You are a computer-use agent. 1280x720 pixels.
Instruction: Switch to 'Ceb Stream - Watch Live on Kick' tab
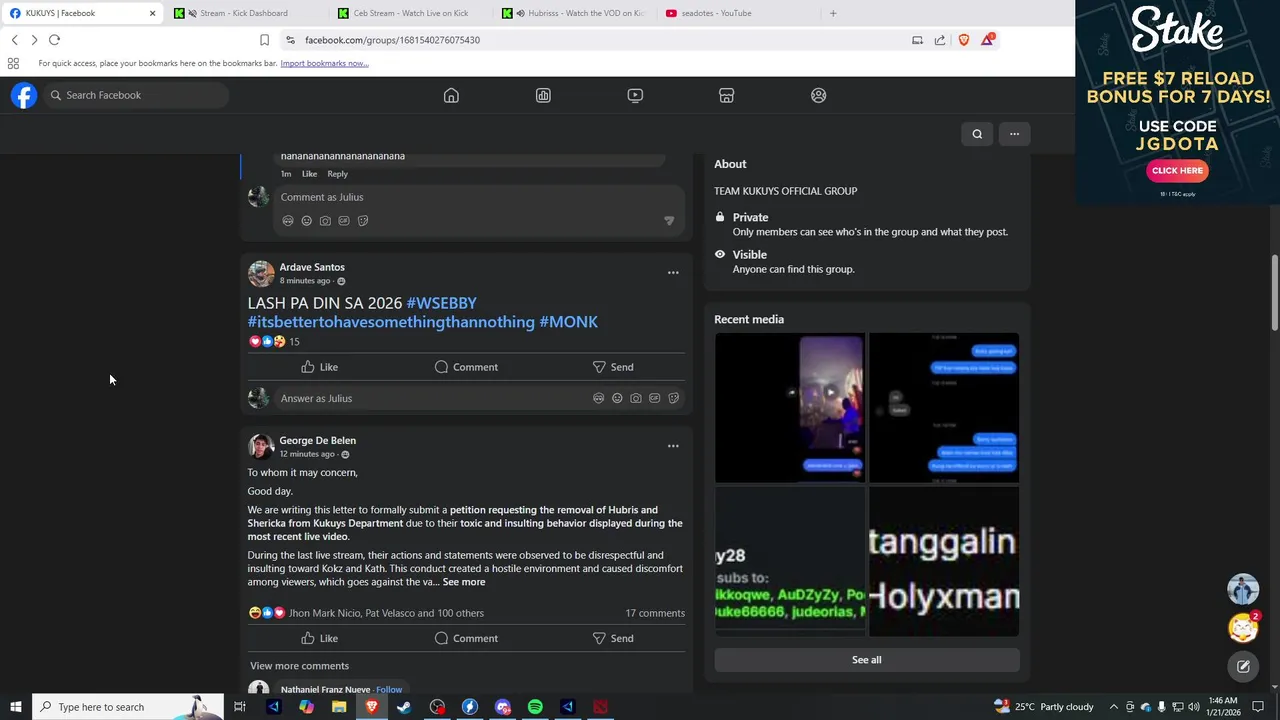[x=410, y=13]
